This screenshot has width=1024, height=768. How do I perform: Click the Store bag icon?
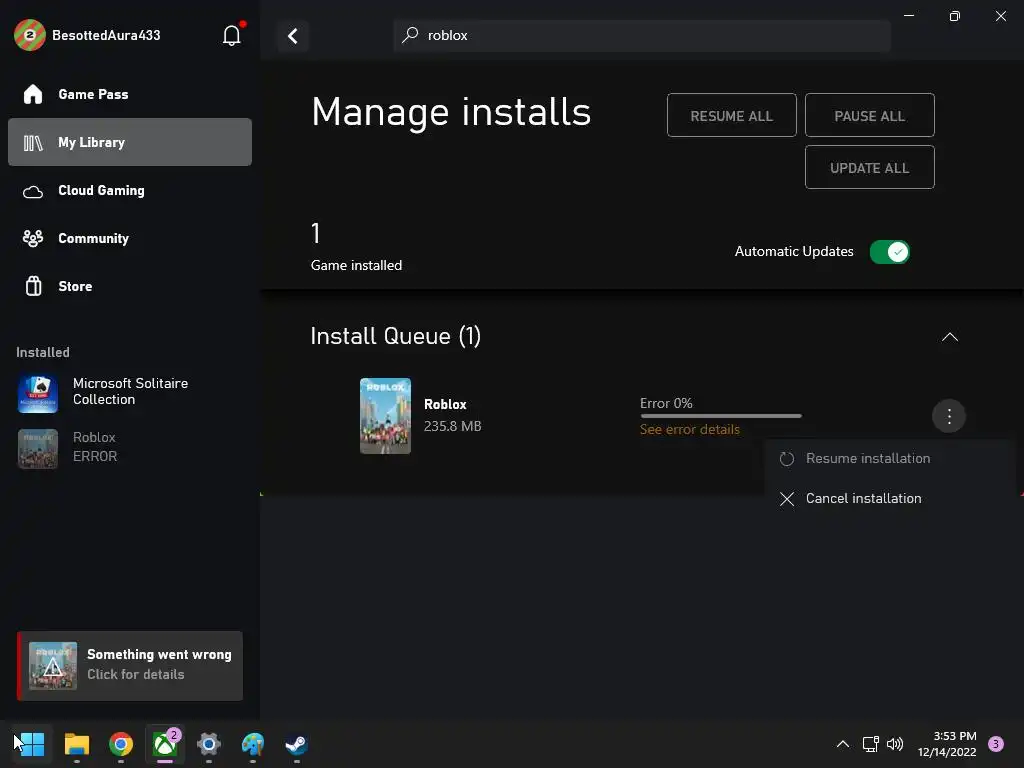(x=33, y=286)
